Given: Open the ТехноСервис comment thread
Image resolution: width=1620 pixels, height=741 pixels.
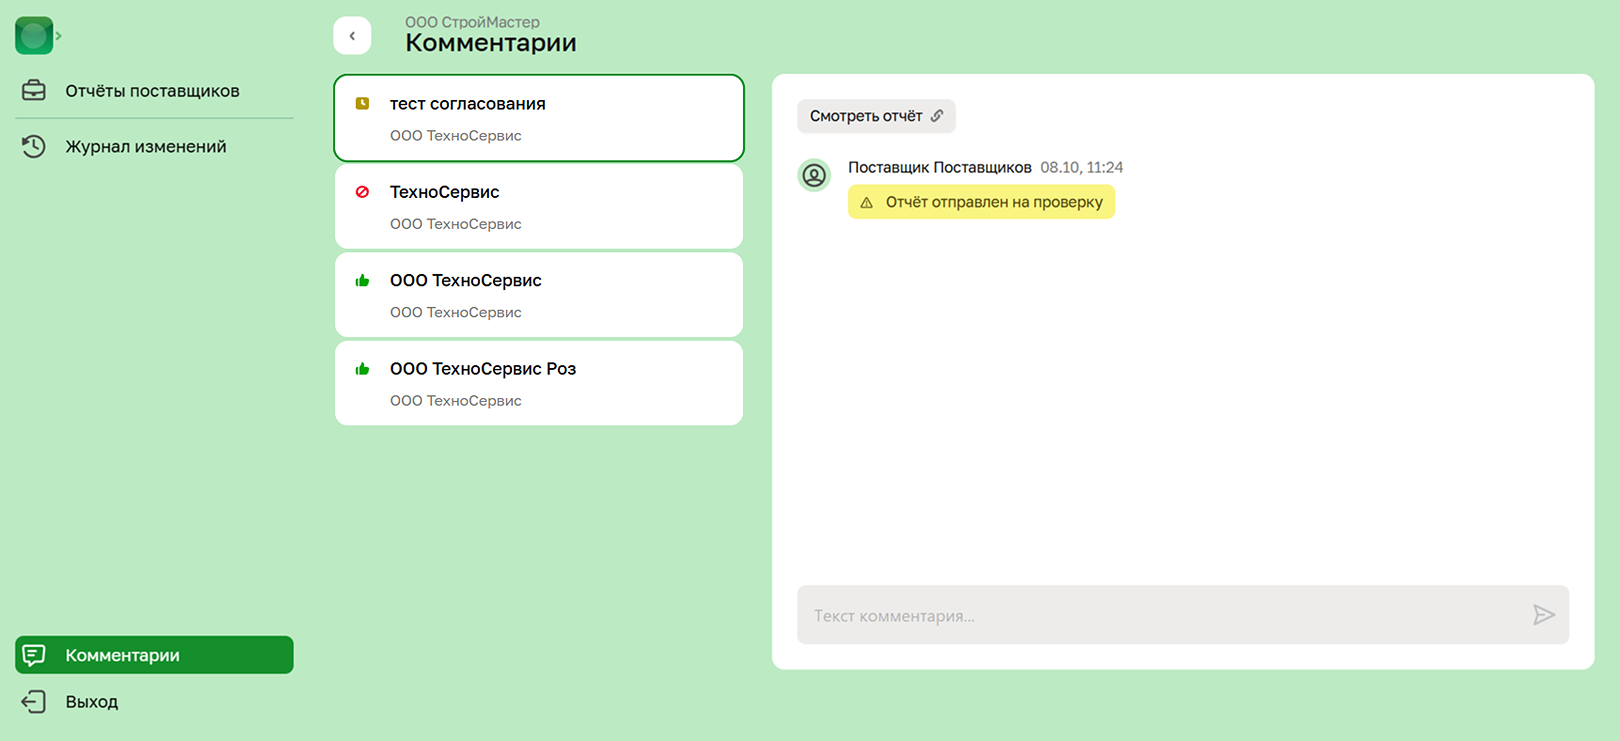Looking at the screenshot, I should click(x=539, y=206).
